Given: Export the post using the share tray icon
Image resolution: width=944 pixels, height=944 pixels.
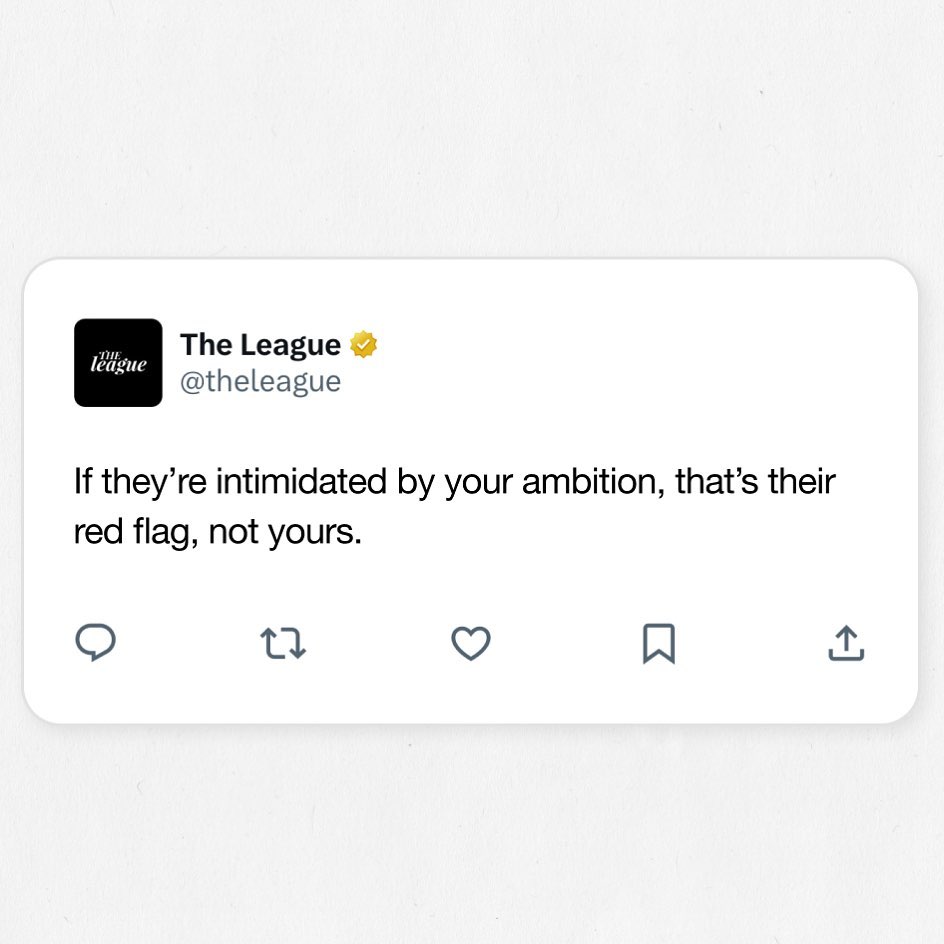Looking at the screenshot, I should tap(846, 643).
